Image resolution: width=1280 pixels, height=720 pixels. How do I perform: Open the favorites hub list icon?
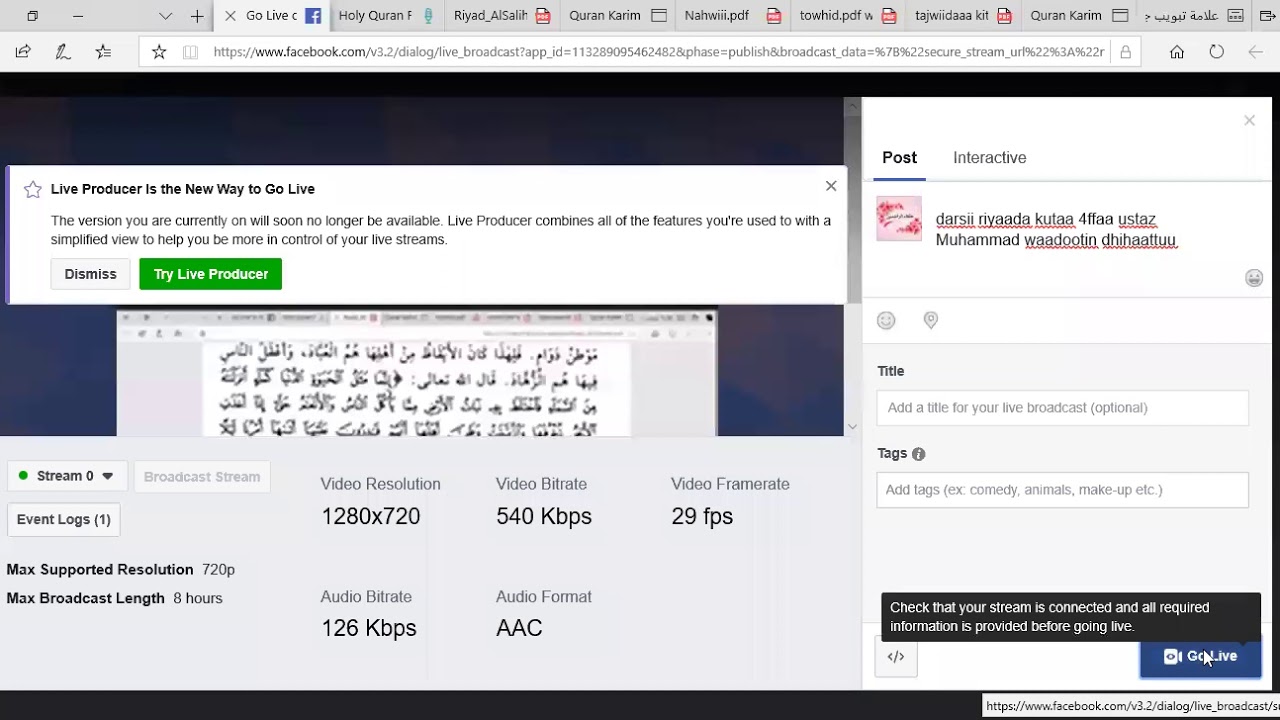click(x=103, y=52)
